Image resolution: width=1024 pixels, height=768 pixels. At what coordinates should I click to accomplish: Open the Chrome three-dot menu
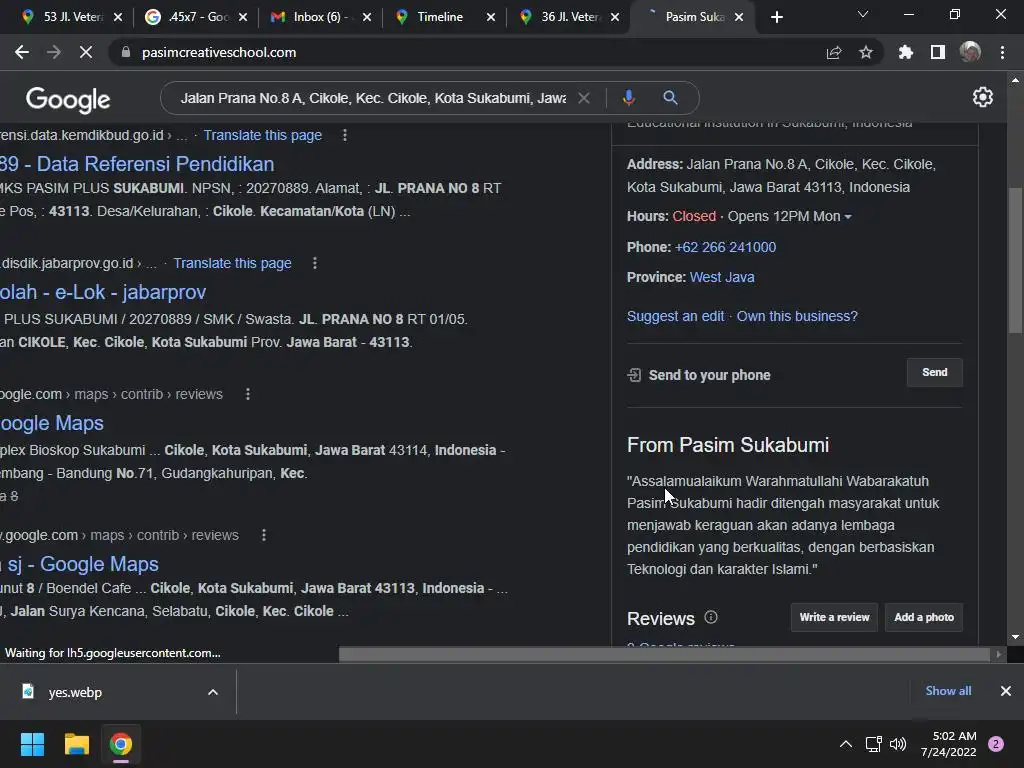click(x=1002, y=52)
